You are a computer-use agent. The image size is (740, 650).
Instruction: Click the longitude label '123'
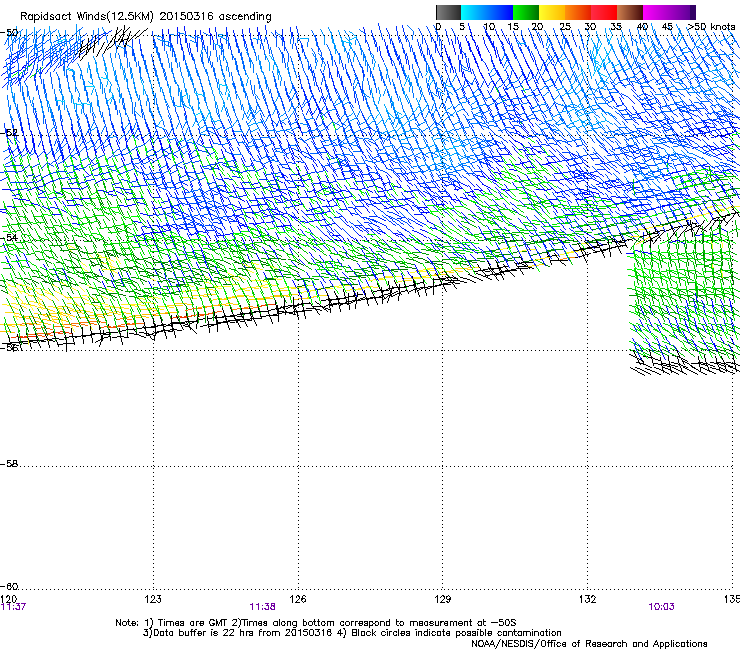[153, 599]
